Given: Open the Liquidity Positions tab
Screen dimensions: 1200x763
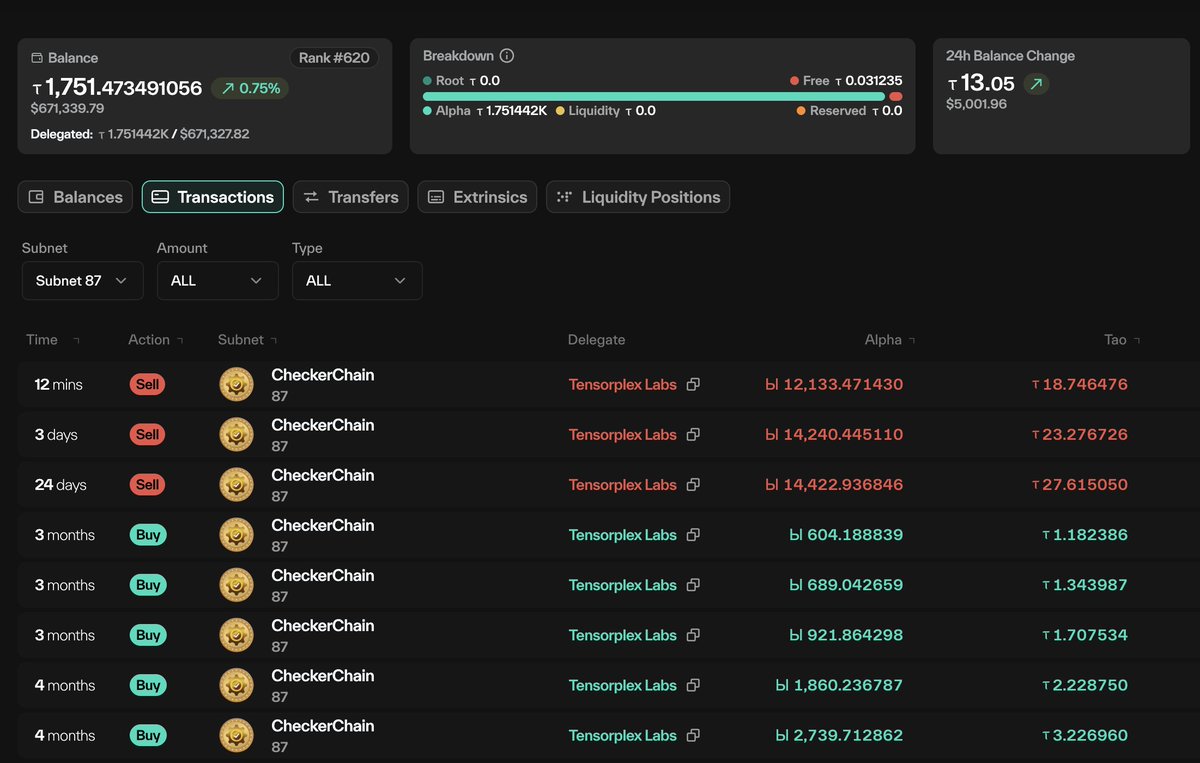Looking at the screenshot, I should 638,197.
